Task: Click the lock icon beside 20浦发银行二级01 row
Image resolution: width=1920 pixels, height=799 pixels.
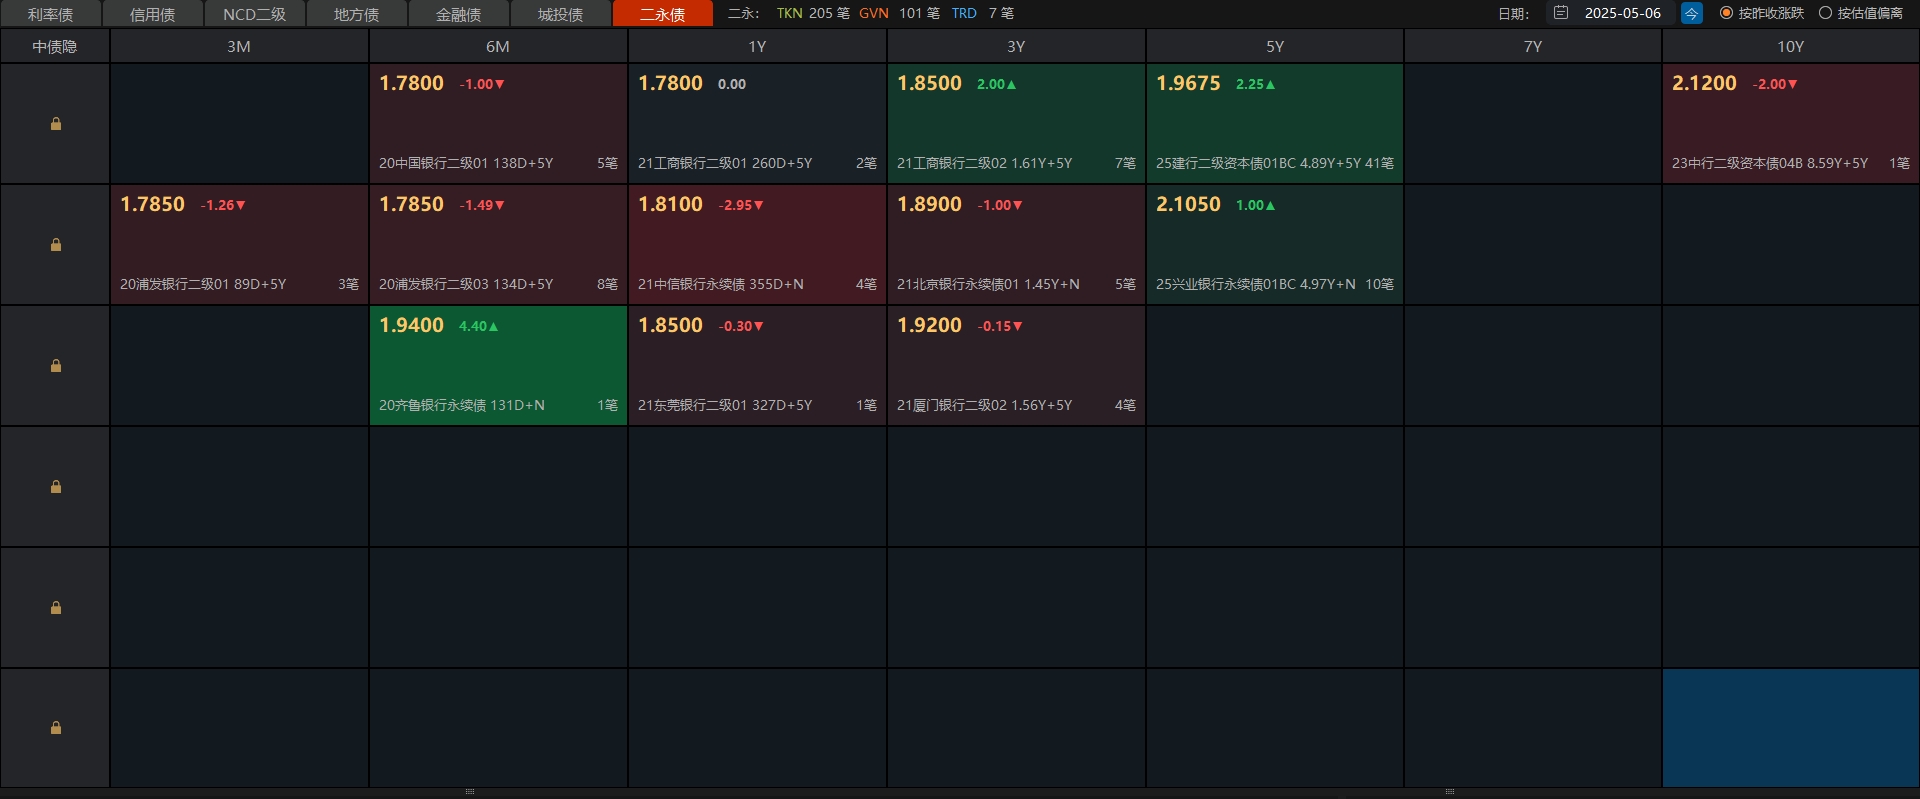Action: pos(56,245)
